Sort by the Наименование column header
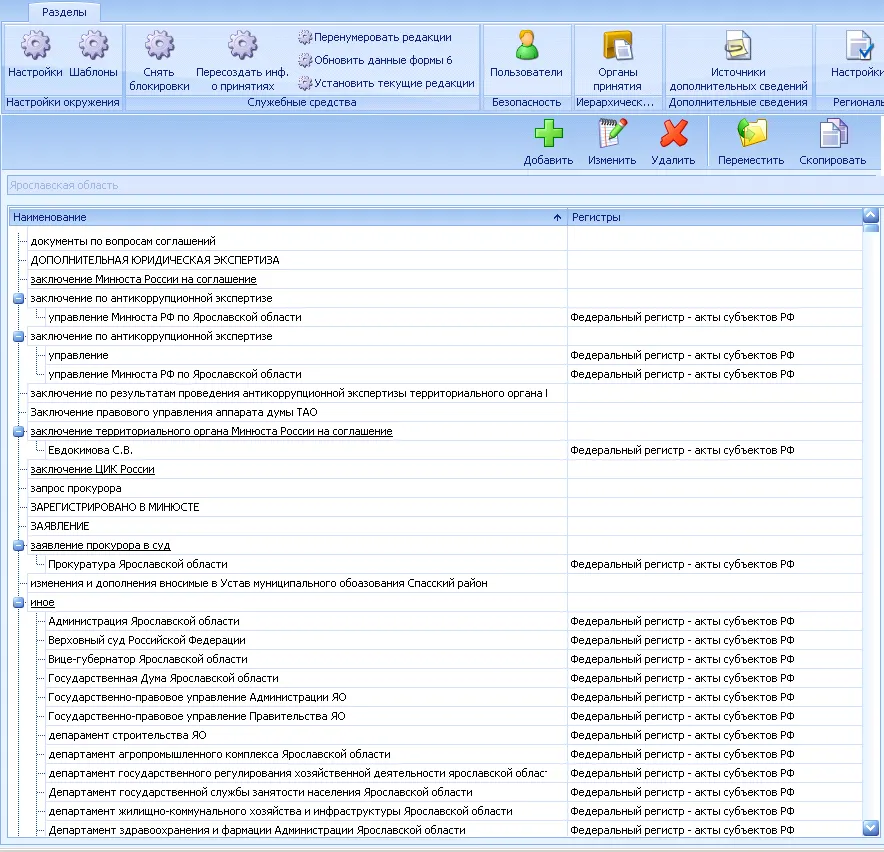The height and width of the screenshot is (852, 884). [x=288, y=217]
